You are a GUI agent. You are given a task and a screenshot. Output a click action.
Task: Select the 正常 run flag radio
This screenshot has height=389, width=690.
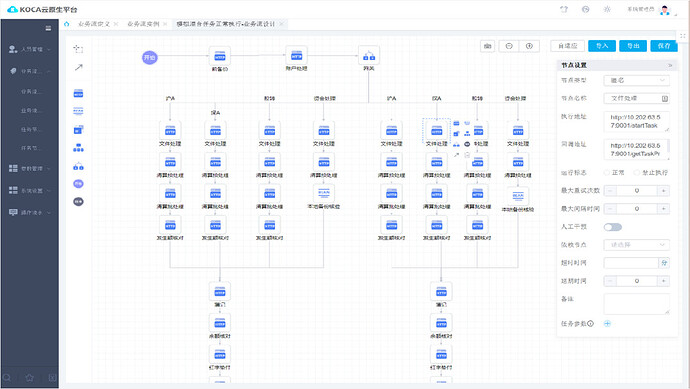click(x=607, y=172)
